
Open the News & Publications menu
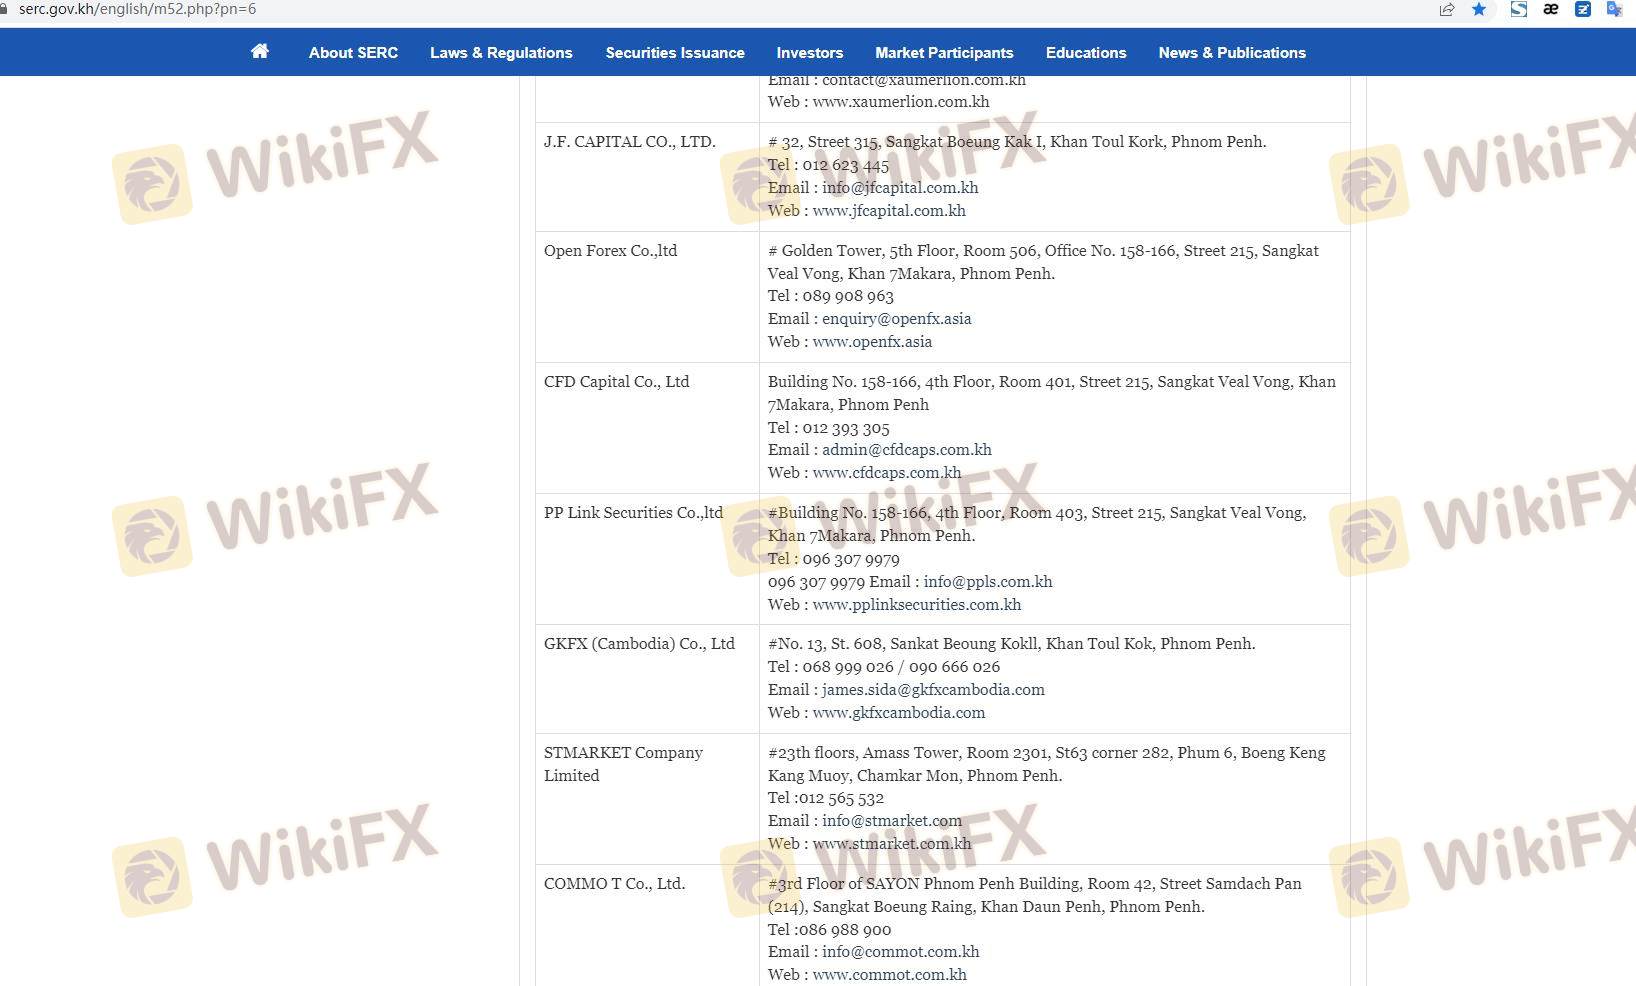point(1232,53)
